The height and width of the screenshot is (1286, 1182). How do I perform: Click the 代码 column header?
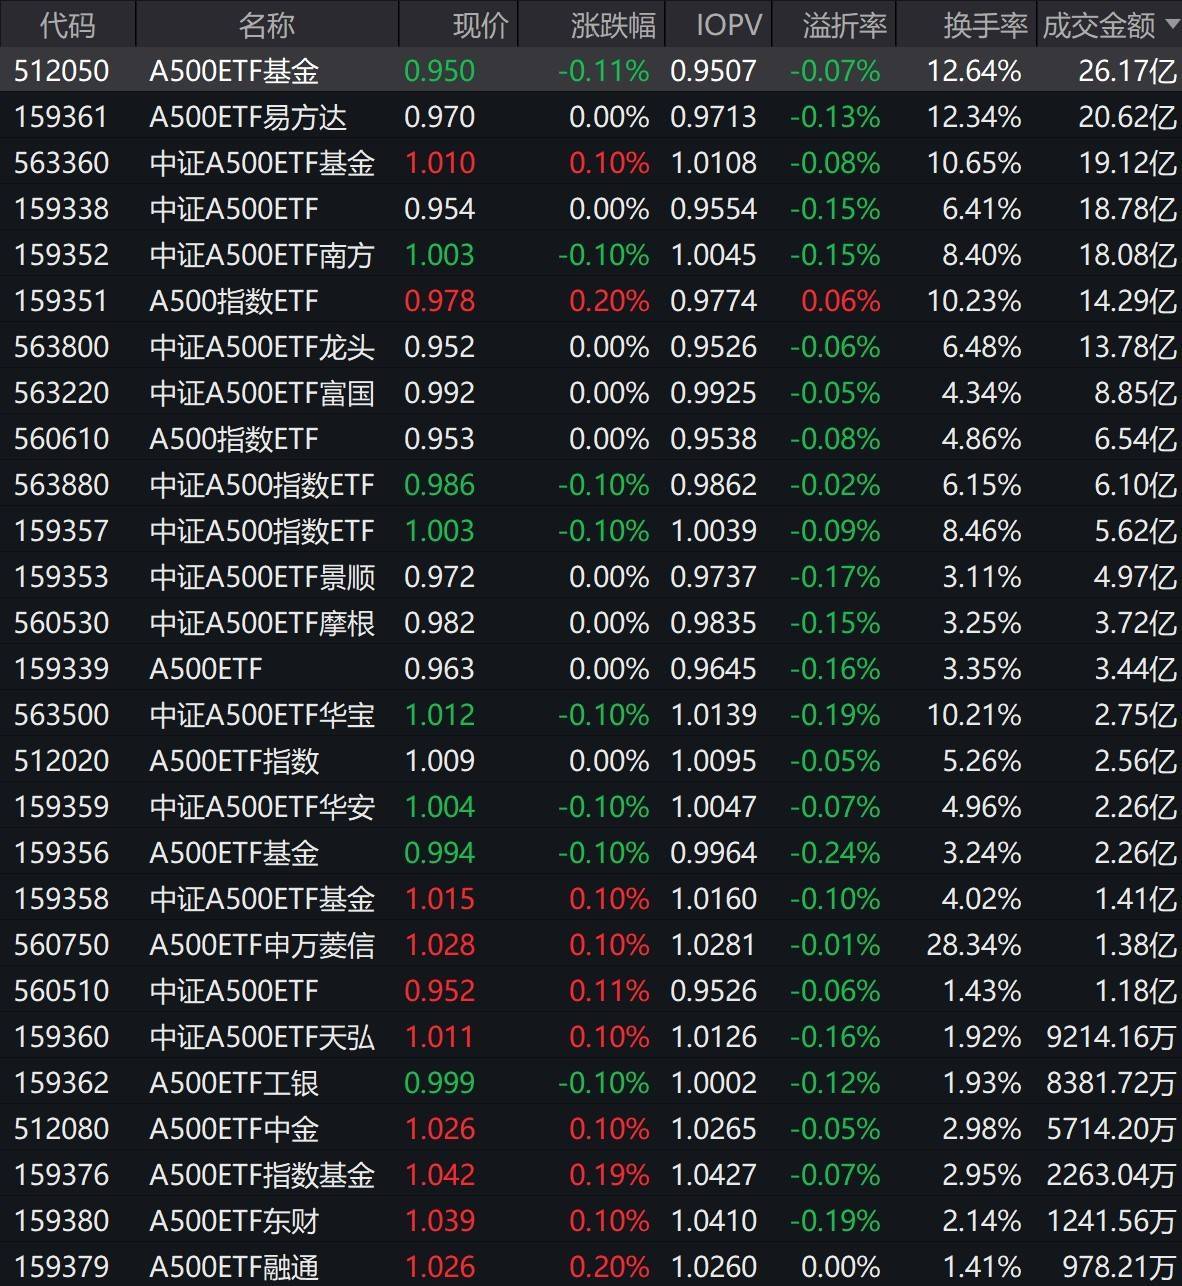pos(67,25)
